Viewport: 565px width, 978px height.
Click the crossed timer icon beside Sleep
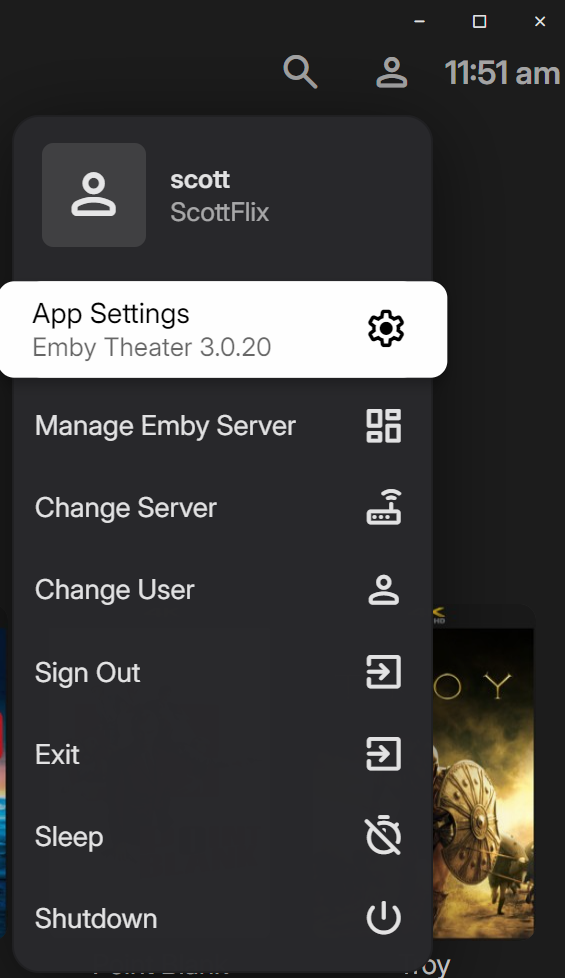click(384, 836)
